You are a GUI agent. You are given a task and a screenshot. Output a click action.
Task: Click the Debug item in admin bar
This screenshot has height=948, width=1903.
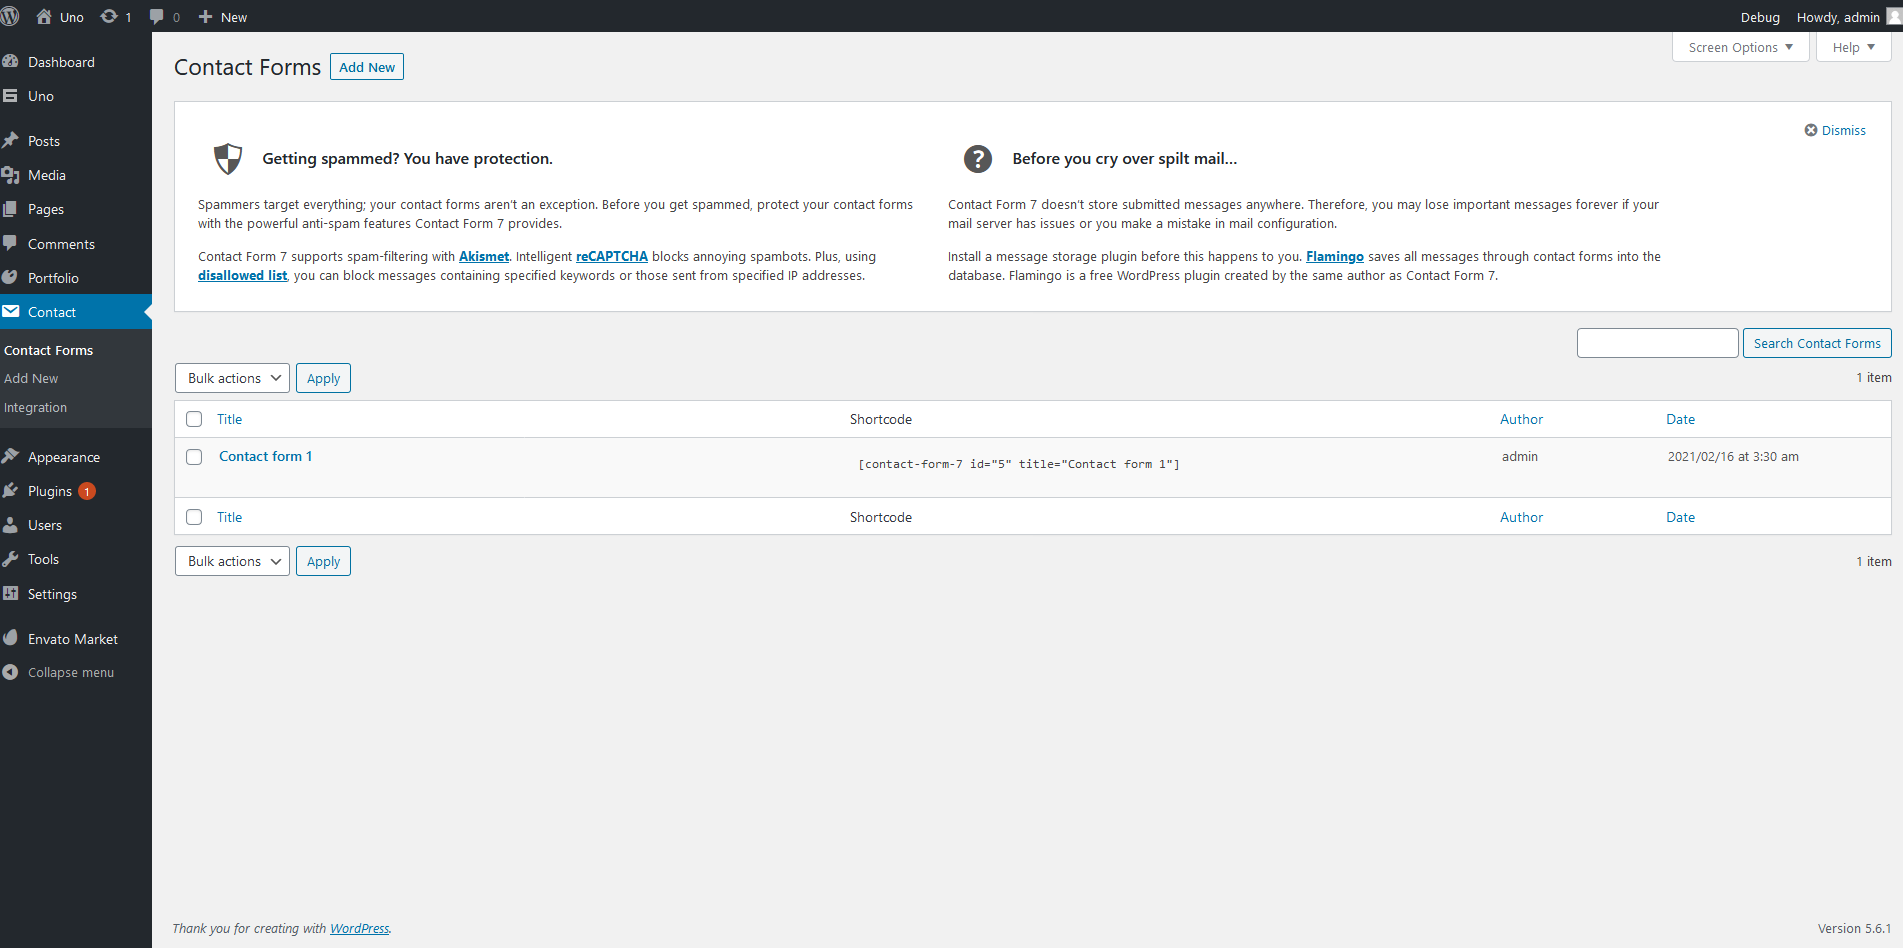(1760, 17)
